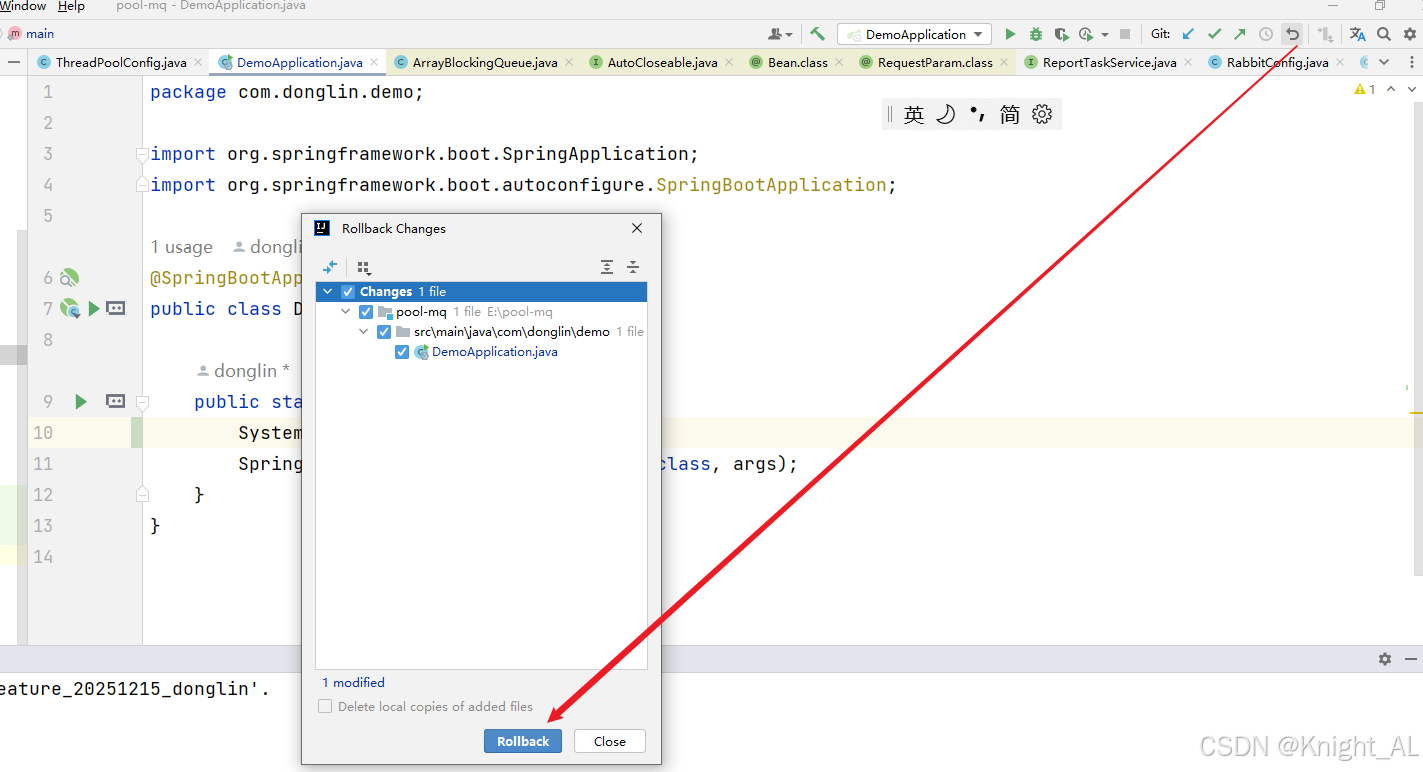Run DemoApplication with the green play icon
The width and height of the screenshot is (1423, 772).
coord(1010,34)
